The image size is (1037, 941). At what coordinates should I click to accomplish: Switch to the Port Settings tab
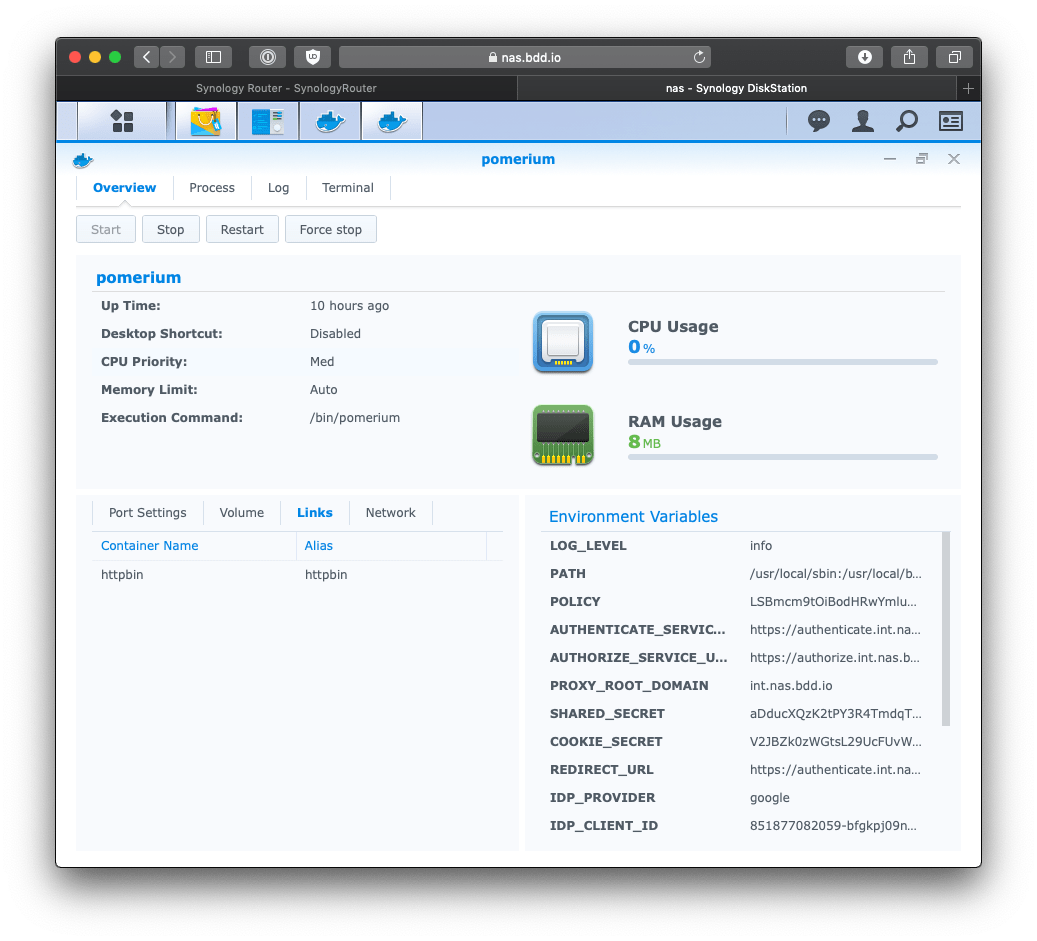pyautogui.click(x=147, y=512)
